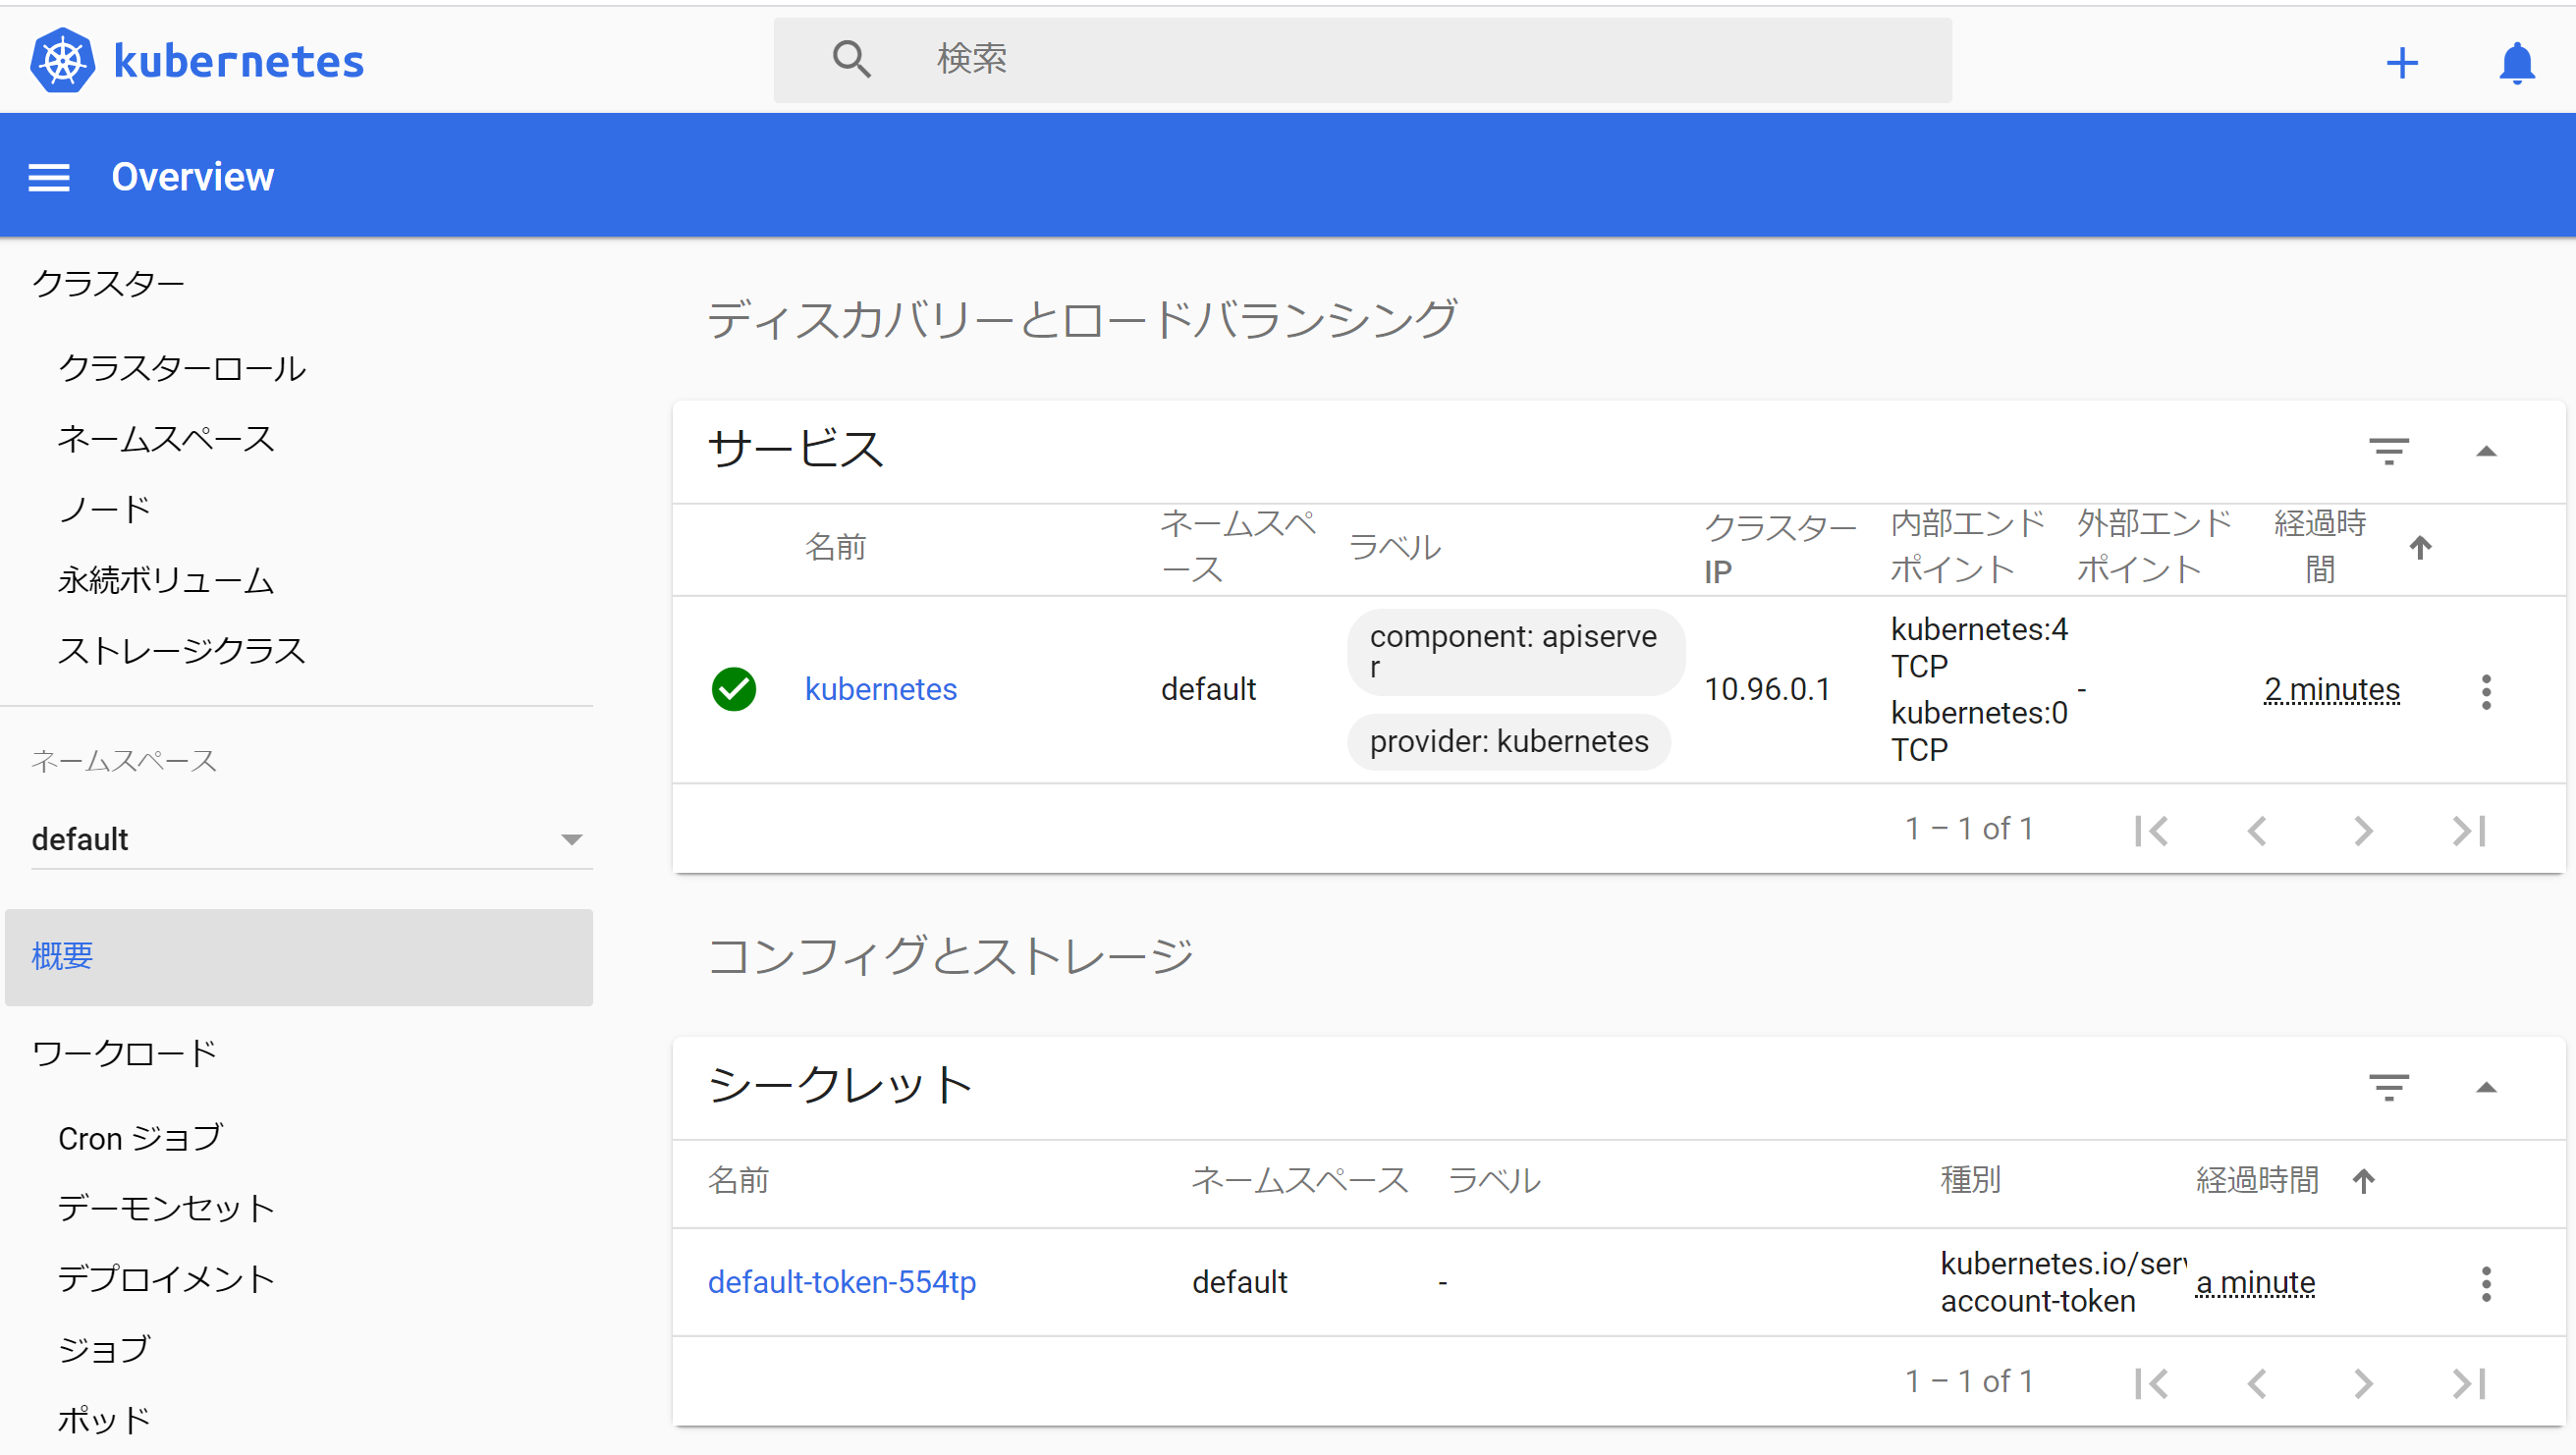Focus the 検索 search field
The width and height of the screenshot is (2576, 1455).
tap(1362, 59)
